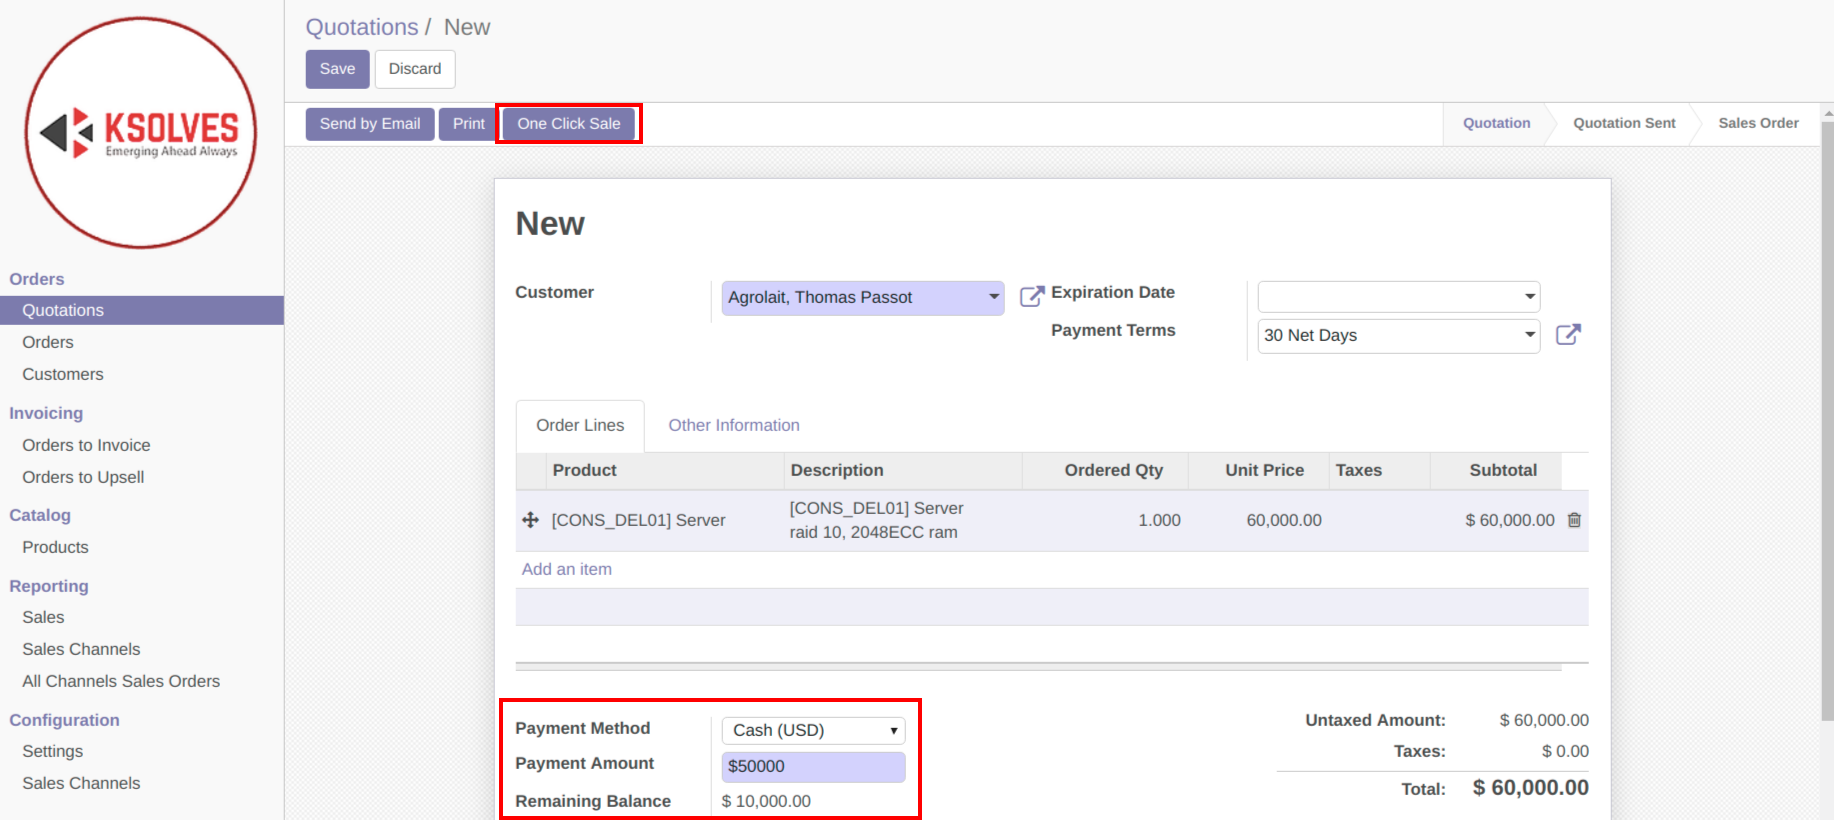1834x820 pixels.
Task: Switch to the Other Information tab
Action: coord(734,425)
